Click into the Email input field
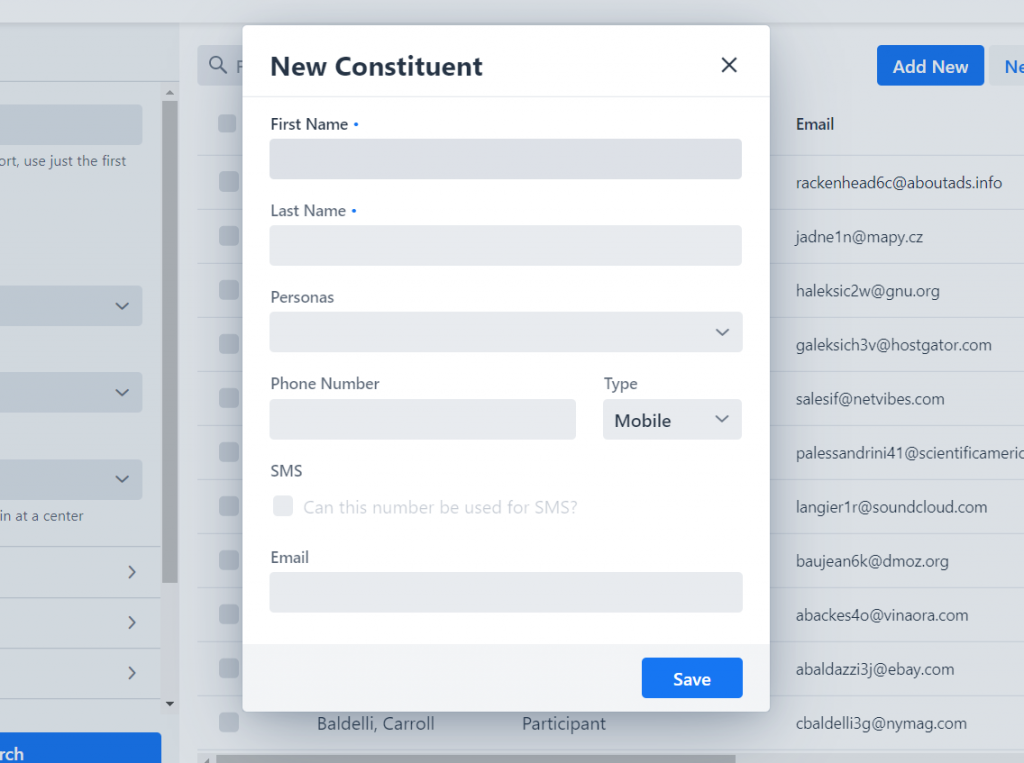The width and height of the screenshot is (1024, 763). point(505,593)
